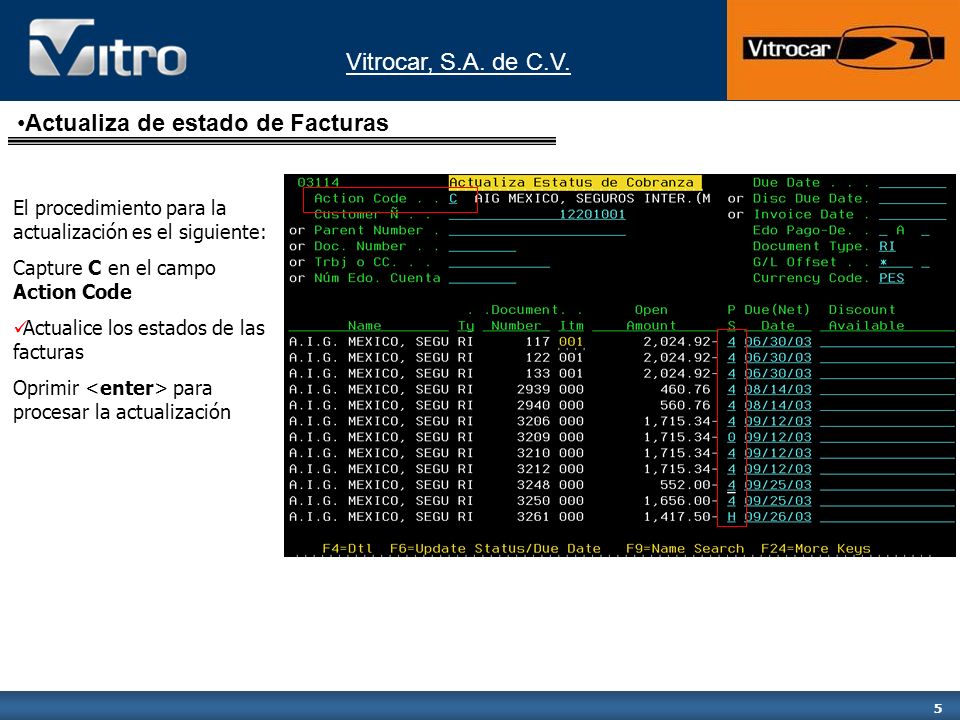Click the screen ID 03114

318,182
